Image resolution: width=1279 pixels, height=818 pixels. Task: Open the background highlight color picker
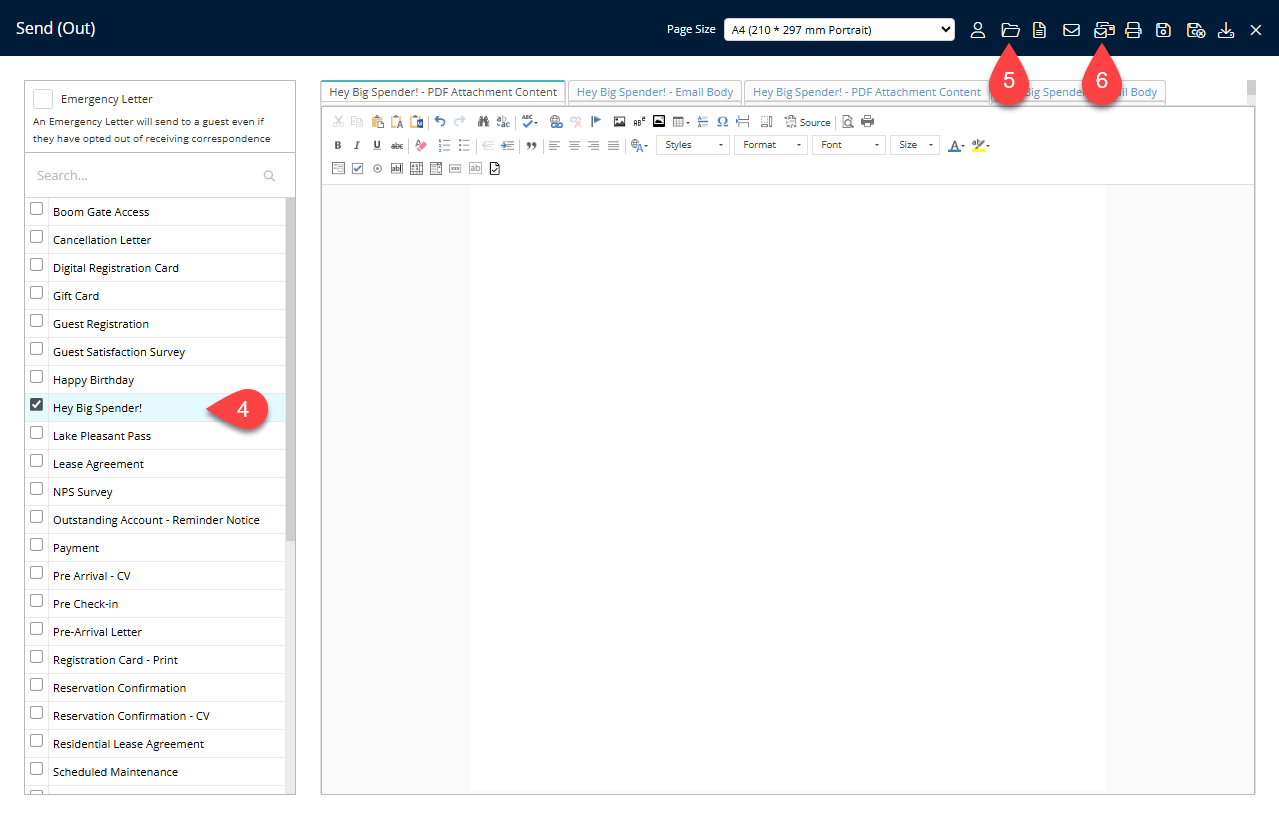click(980, 145)
